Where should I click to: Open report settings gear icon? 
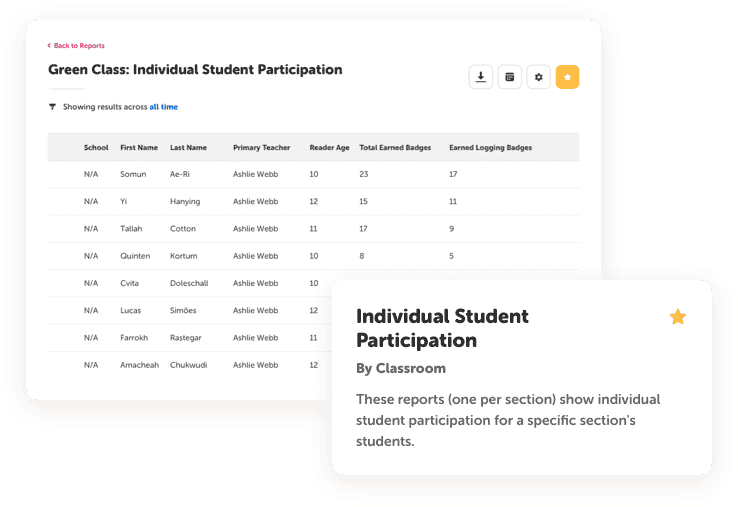539,77
